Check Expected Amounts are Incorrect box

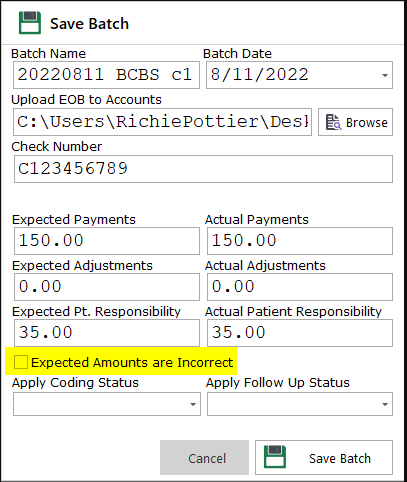point(21,362)
